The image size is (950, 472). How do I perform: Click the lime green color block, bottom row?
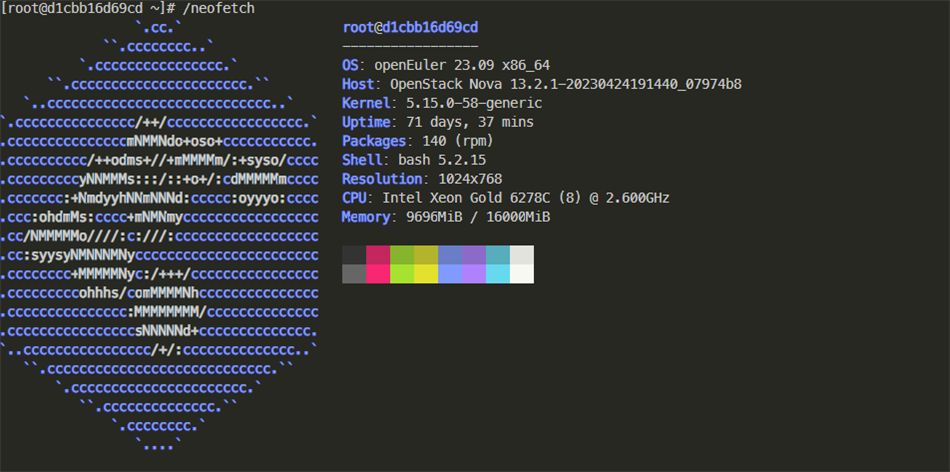coord(402,274)
